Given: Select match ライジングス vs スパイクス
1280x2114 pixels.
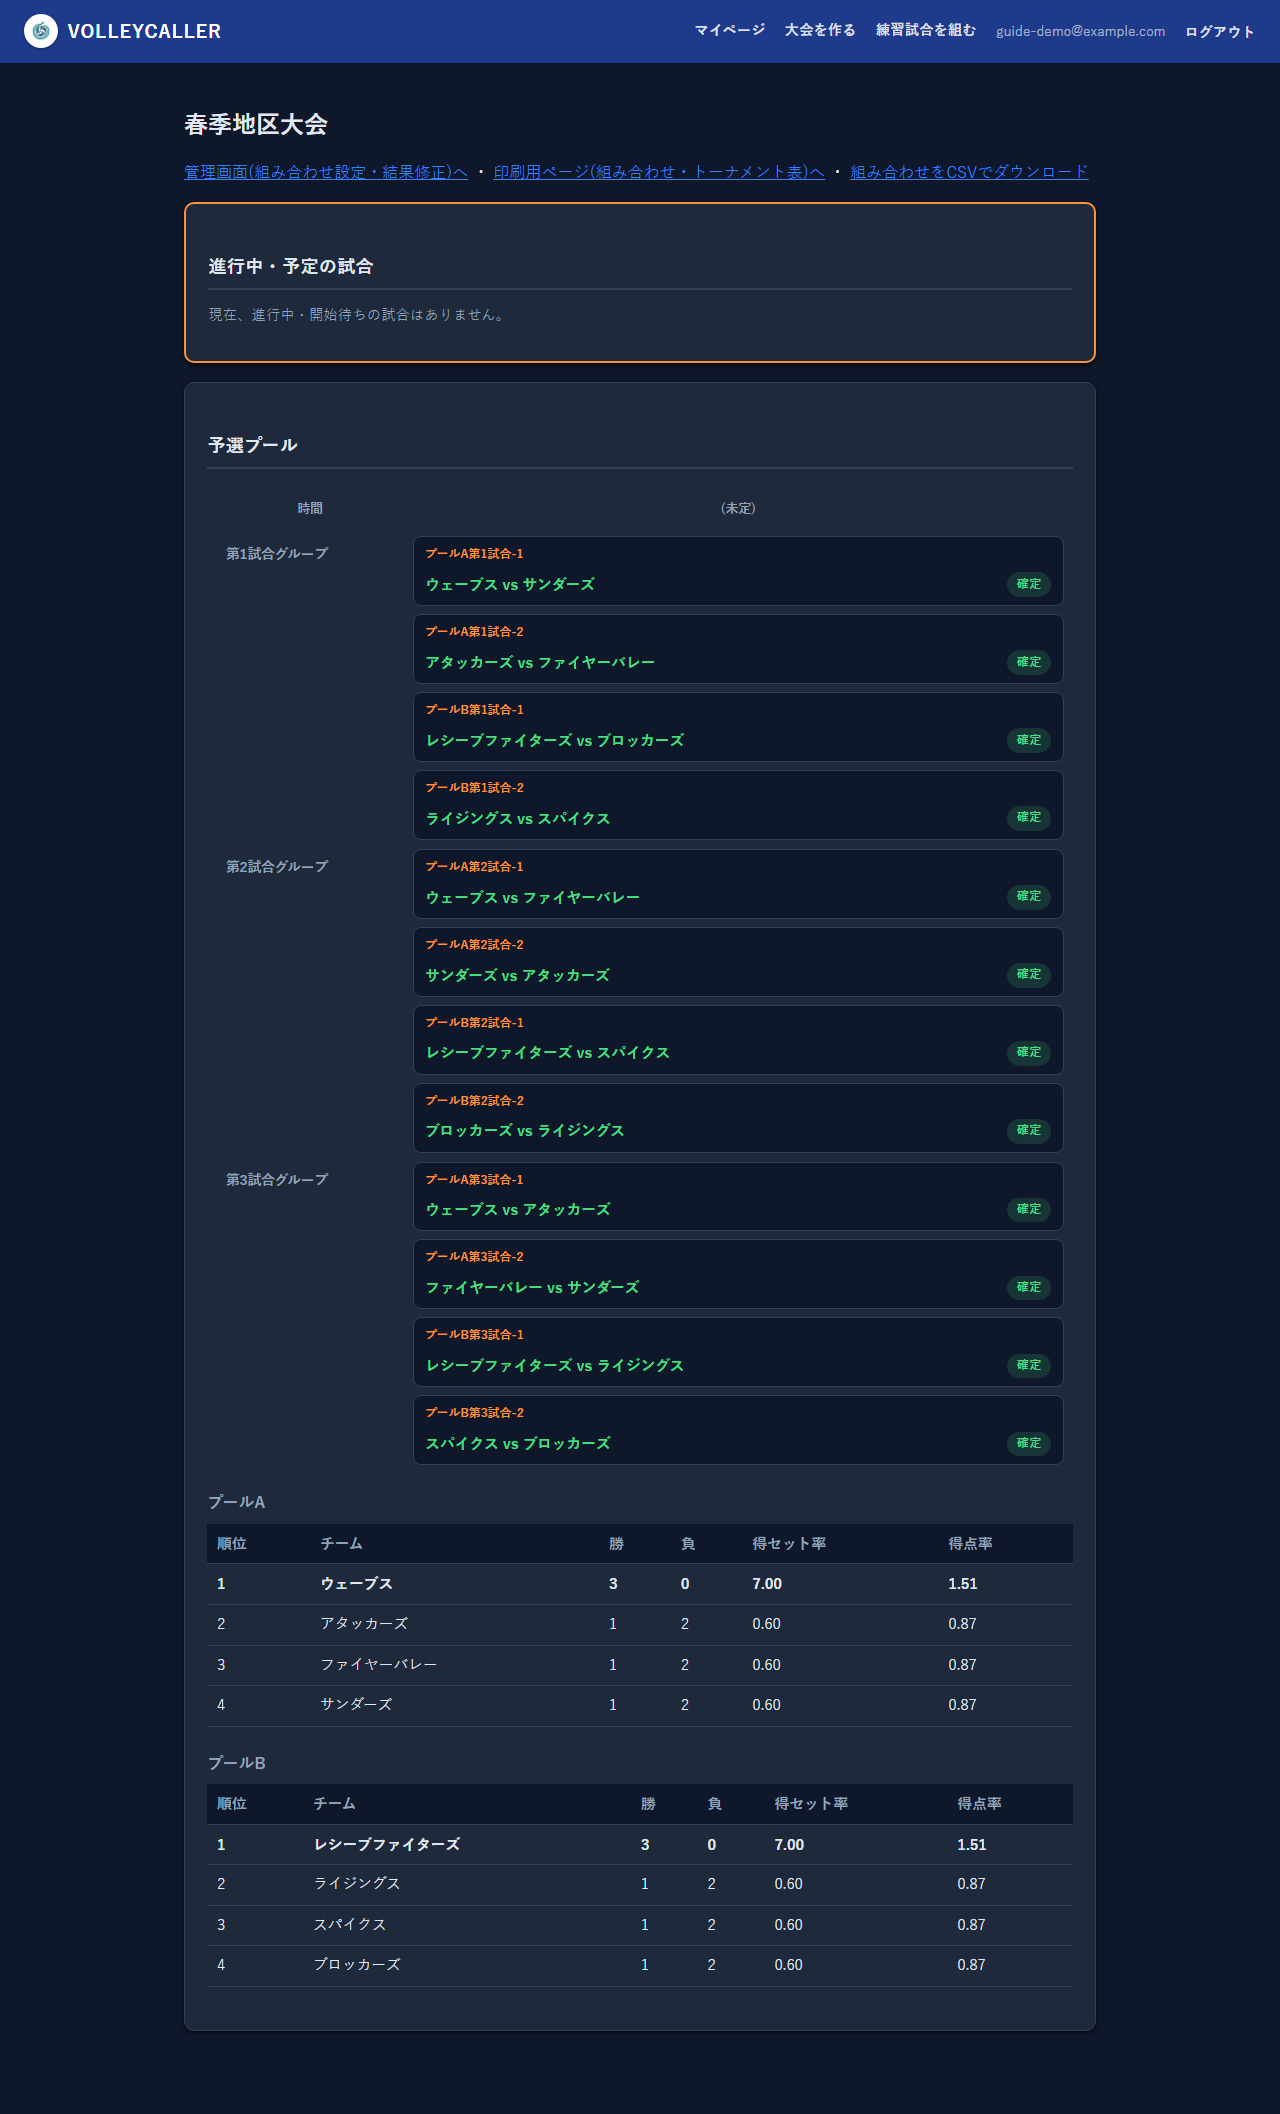Looking at the screenshot, I should [738, 805].
